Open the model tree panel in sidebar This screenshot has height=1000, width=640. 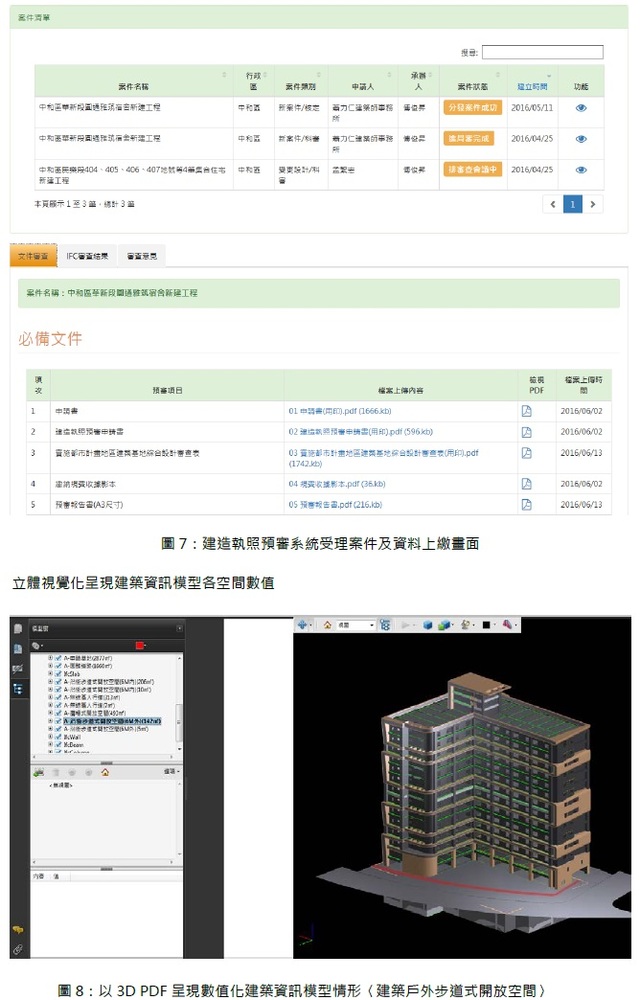(17, 689)
